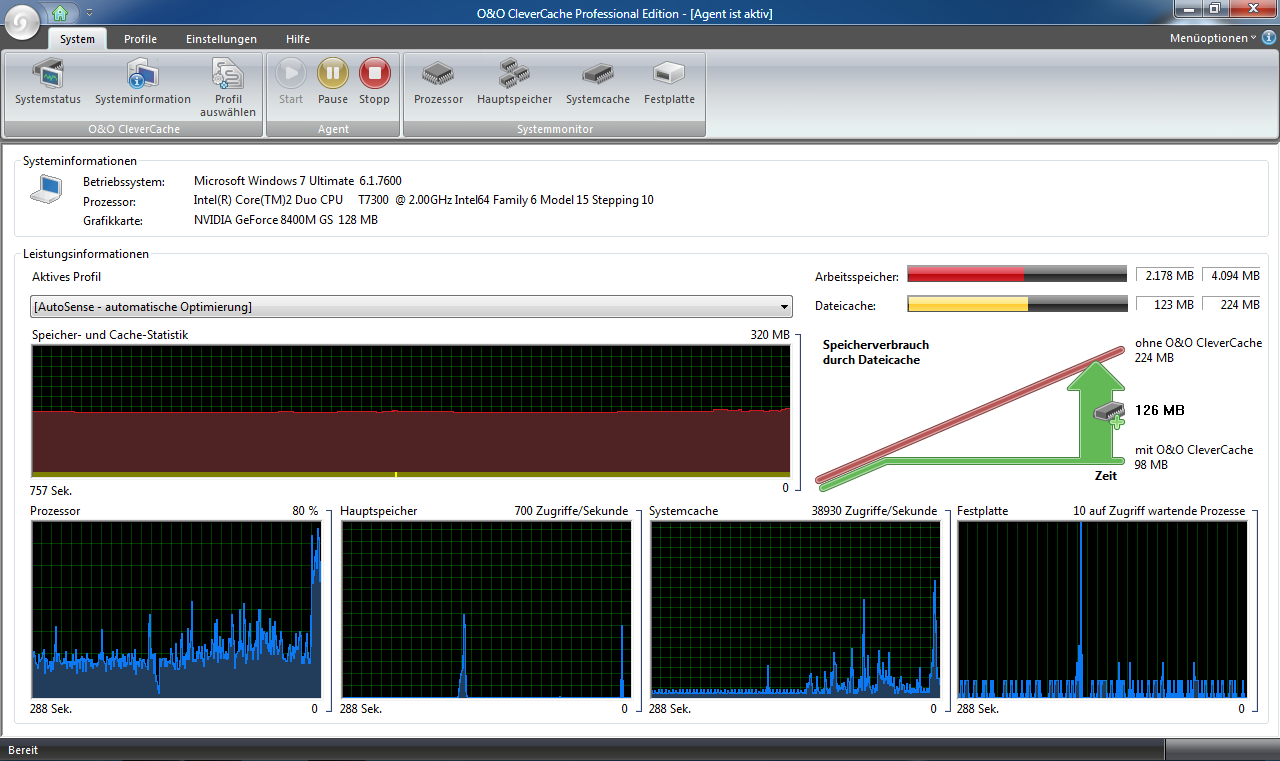Click the 757 Sek. time label
Image resolution: width=1280 pixels, height=761 pixels.
point(51,491)
